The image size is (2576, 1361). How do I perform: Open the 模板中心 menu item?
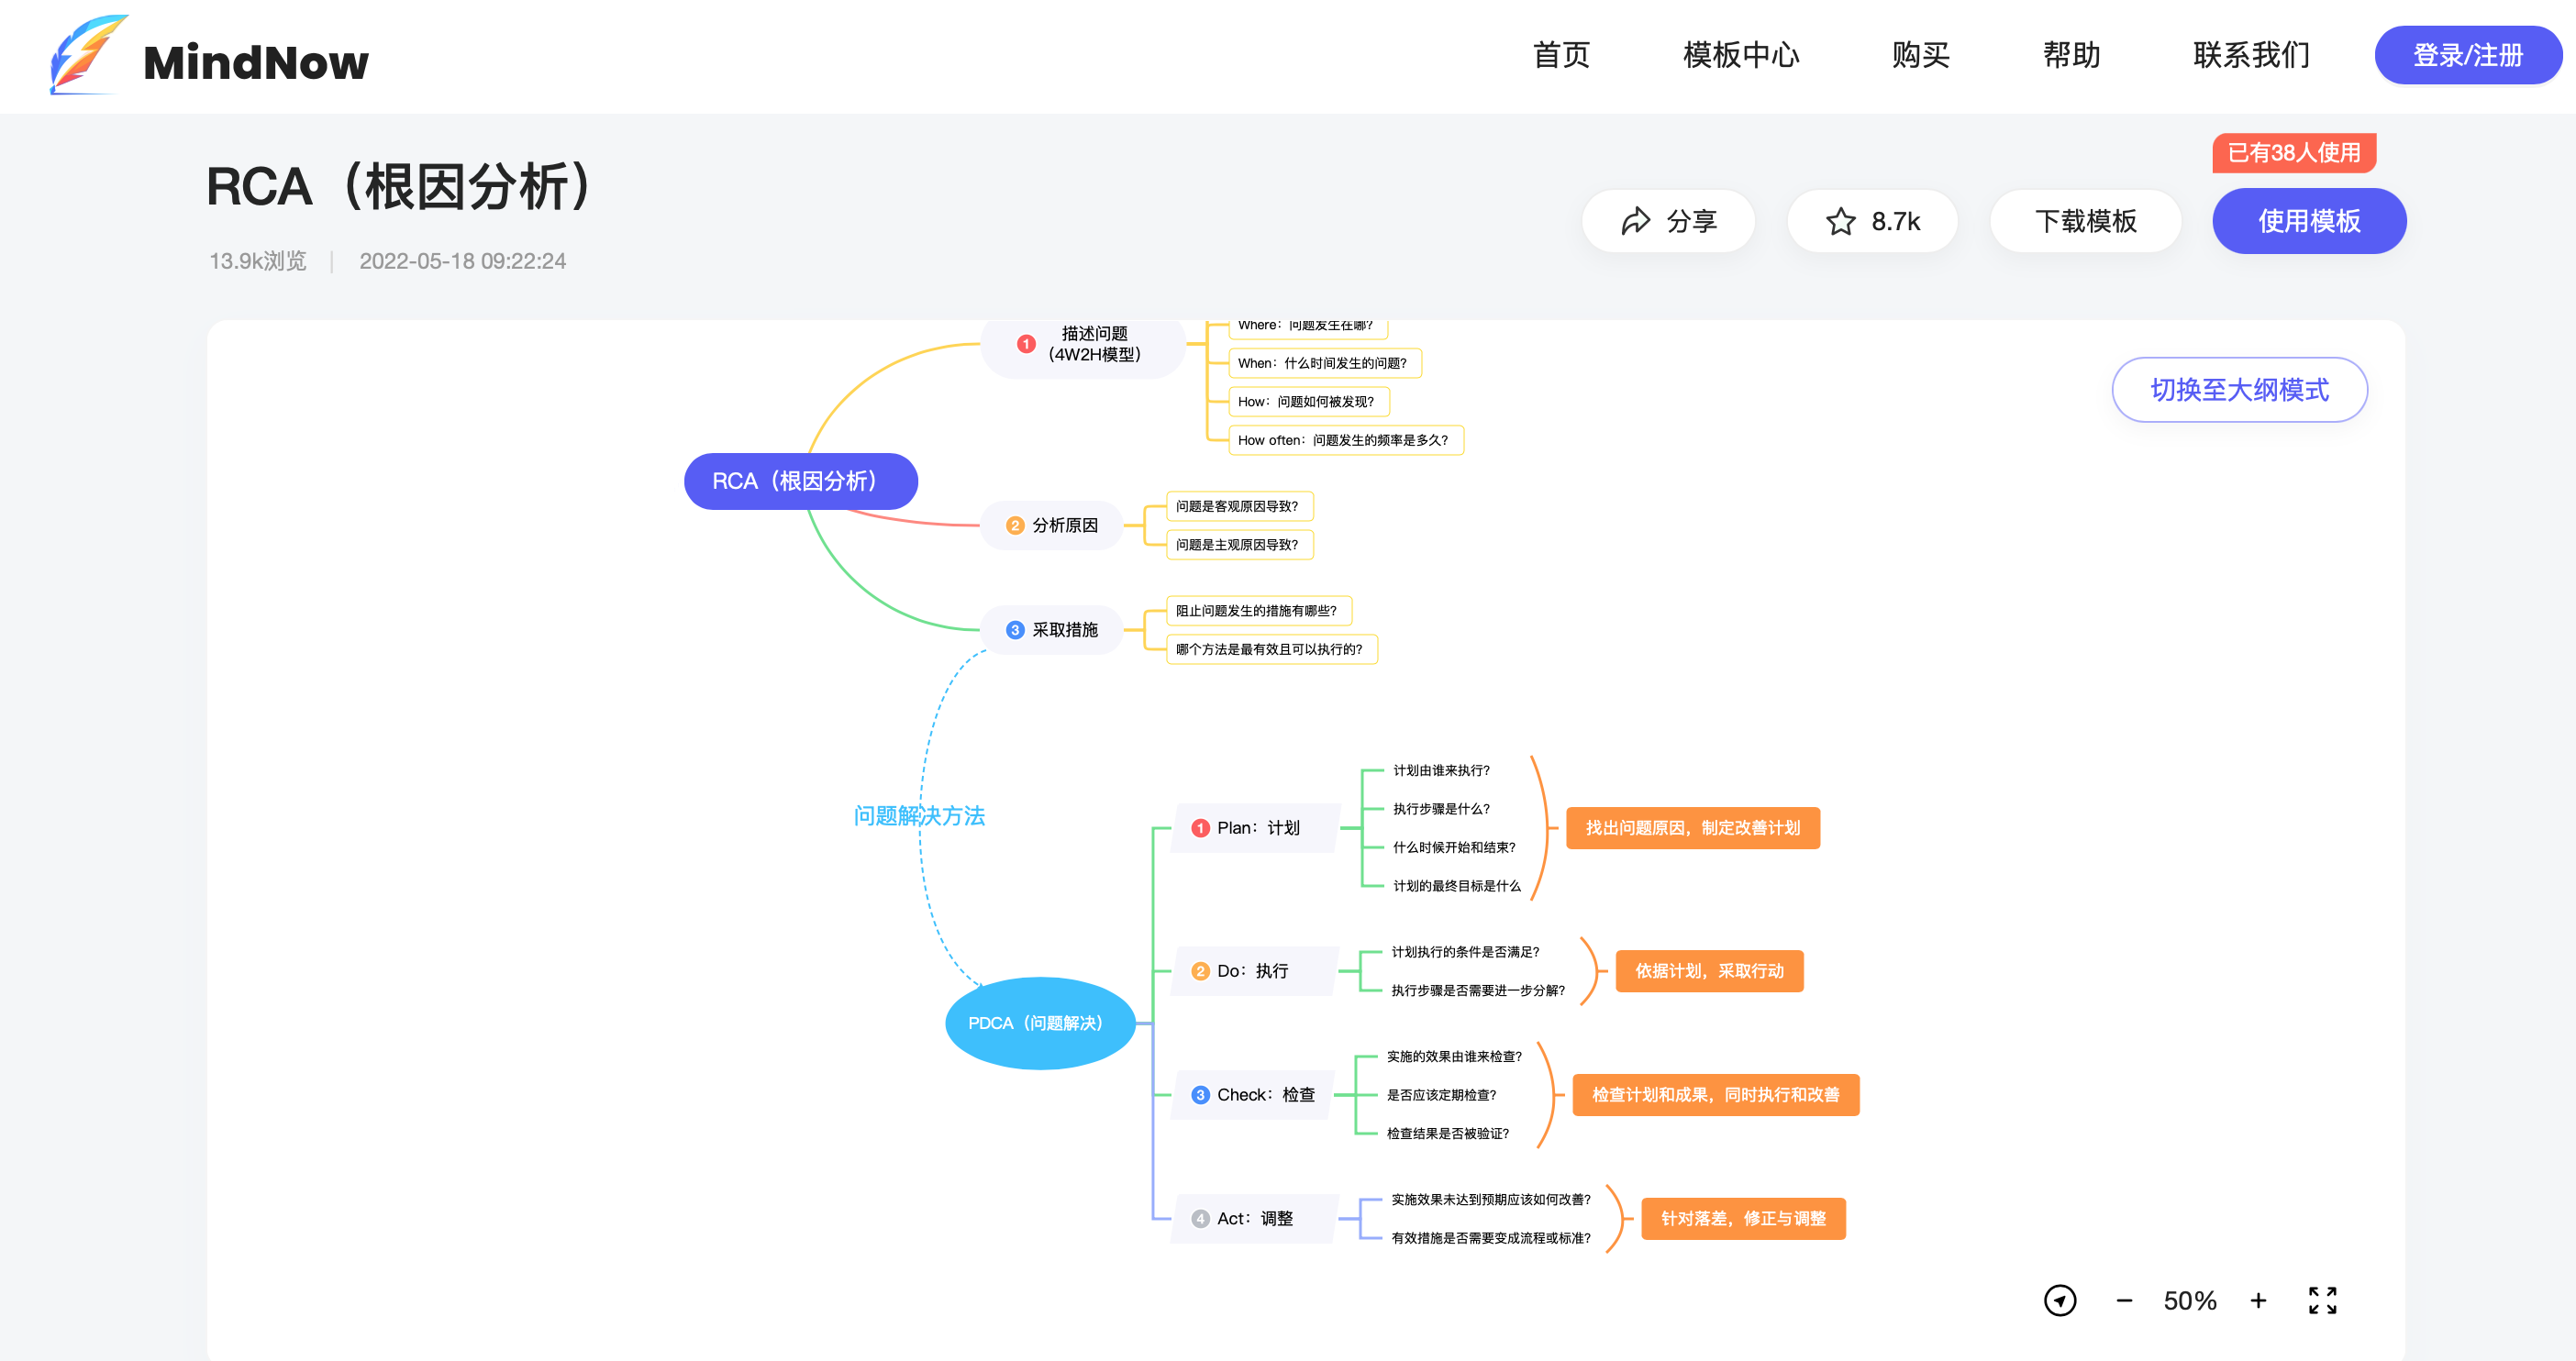(x=1740, y=55)
